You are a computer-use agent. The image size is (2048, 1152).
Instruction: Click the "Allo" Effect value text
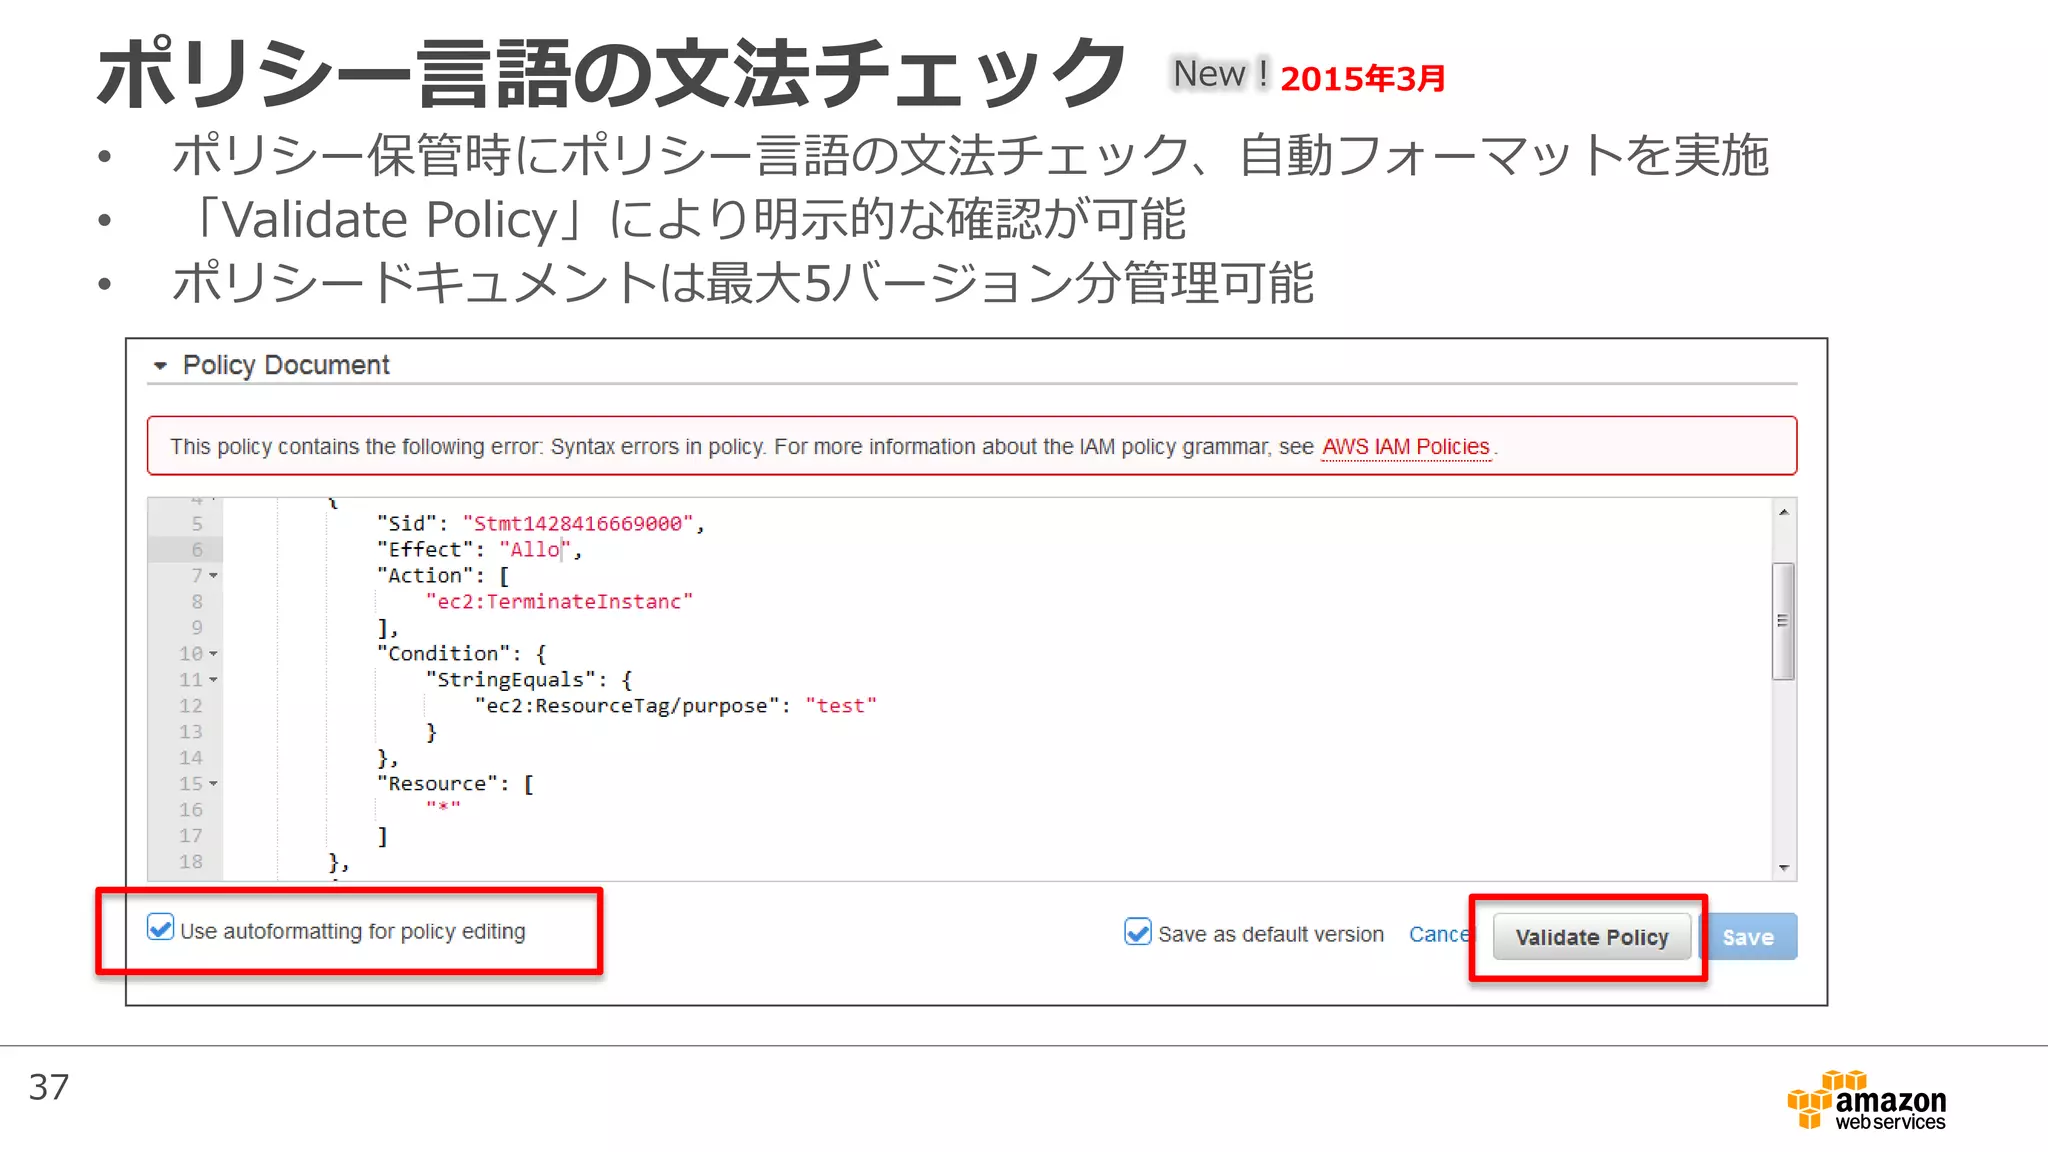(x=534, y=550)
